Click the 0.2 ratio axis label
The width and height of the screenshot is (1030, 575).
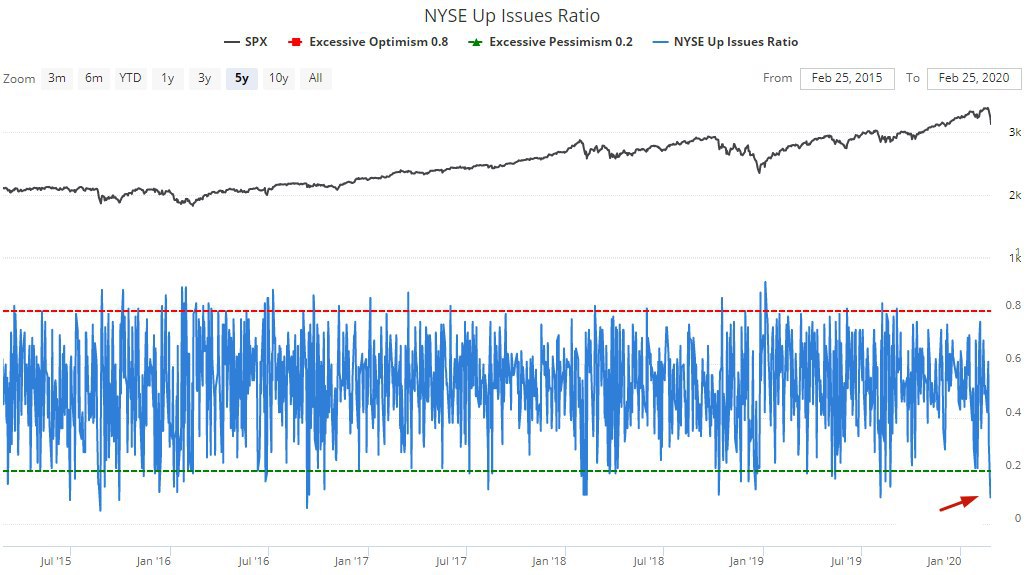[1013, 465]
